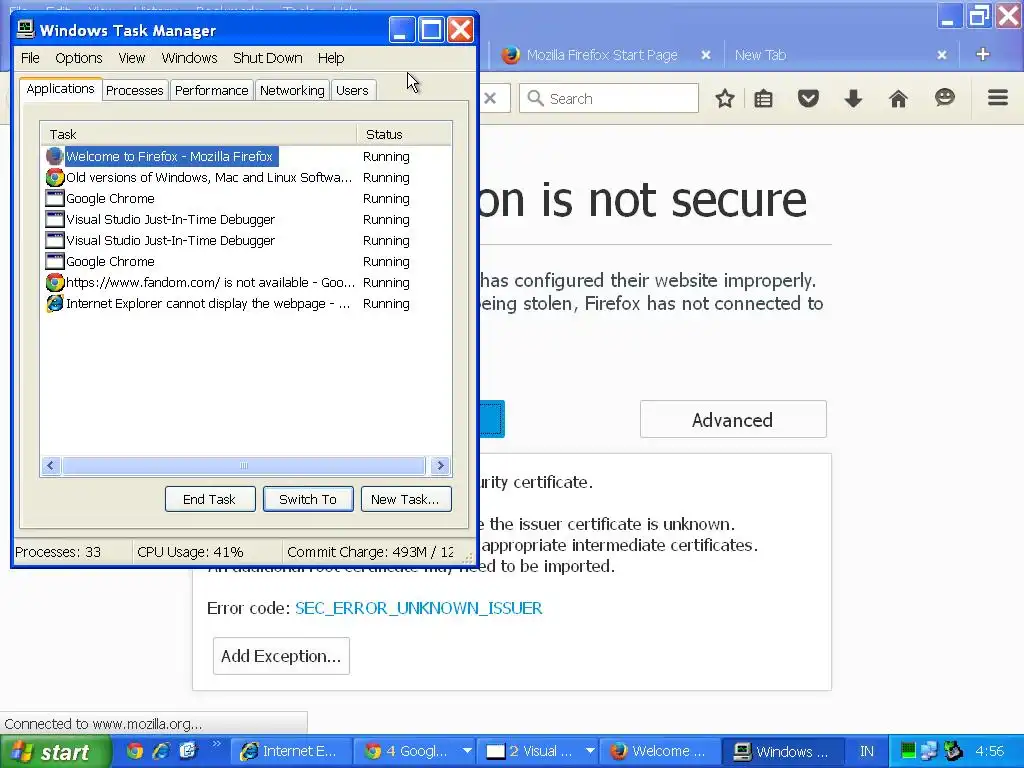1024x768 pixels.
Task: Switch to the Performance tab
Action: (x=212, y=90)
